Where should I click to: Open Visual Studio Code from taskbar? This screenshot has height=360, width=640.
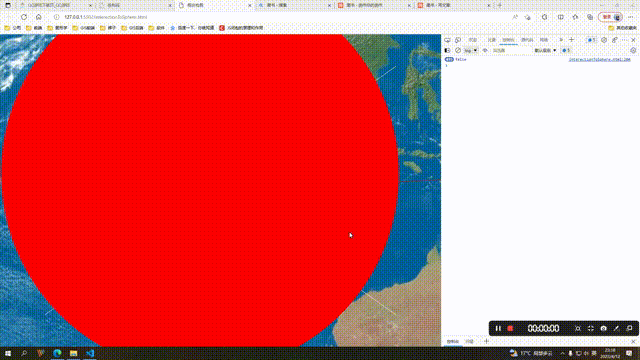coord(90,353)
